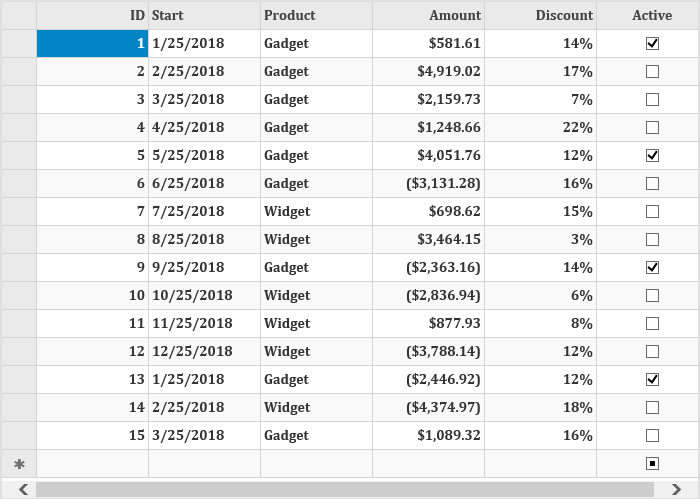This screenshot has height=499, width=700.
Task: Click the empty Start cell in new row
Action: tap(204, 464)
